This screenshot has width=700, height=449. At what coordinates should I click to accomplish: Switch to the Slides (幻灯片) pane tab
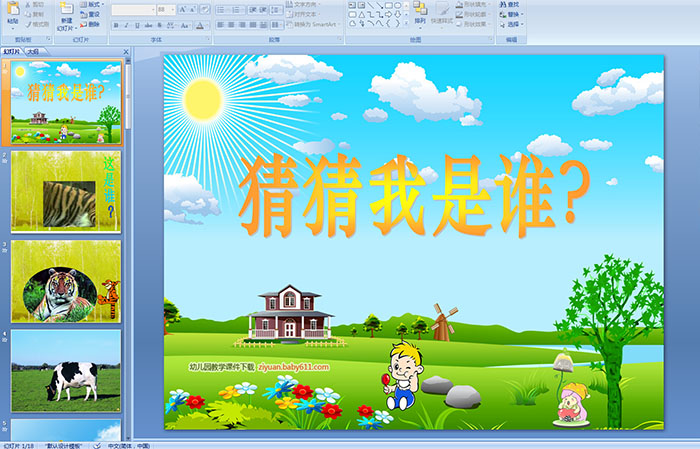[x=12, y=52]
